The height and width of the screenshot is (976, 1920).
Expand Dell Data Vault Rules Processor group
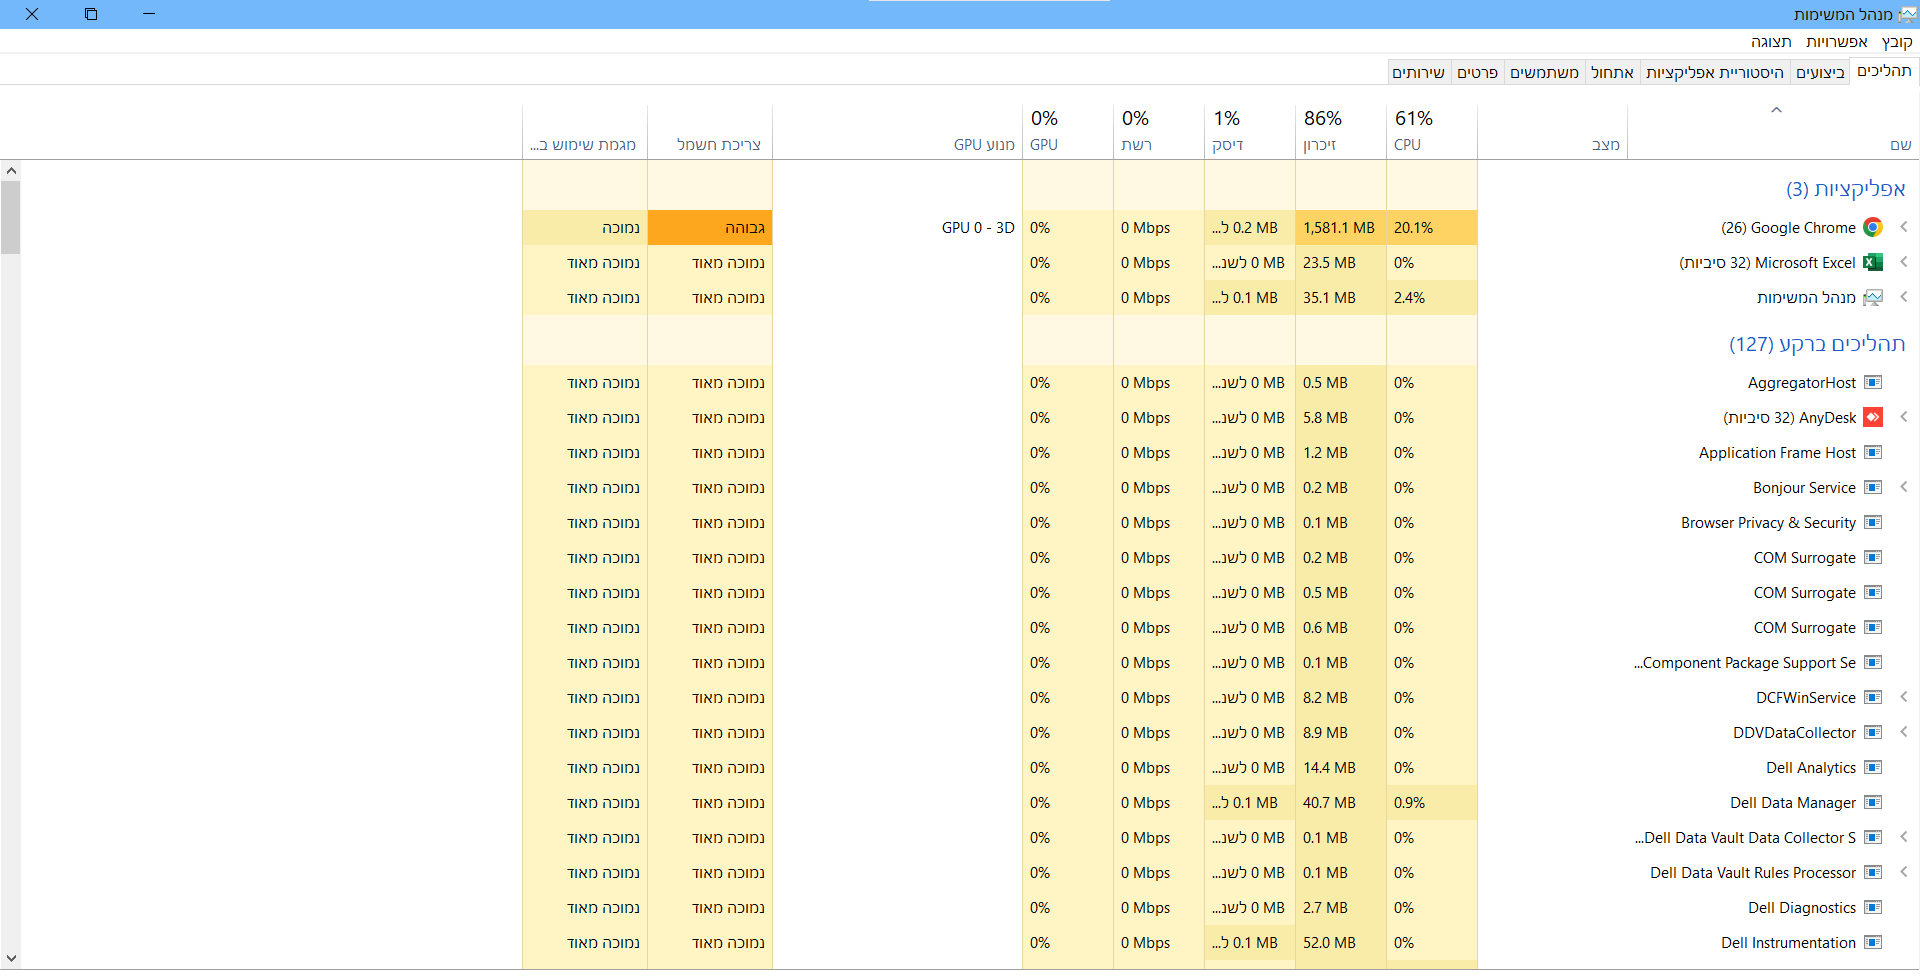tap(1904, 872)
